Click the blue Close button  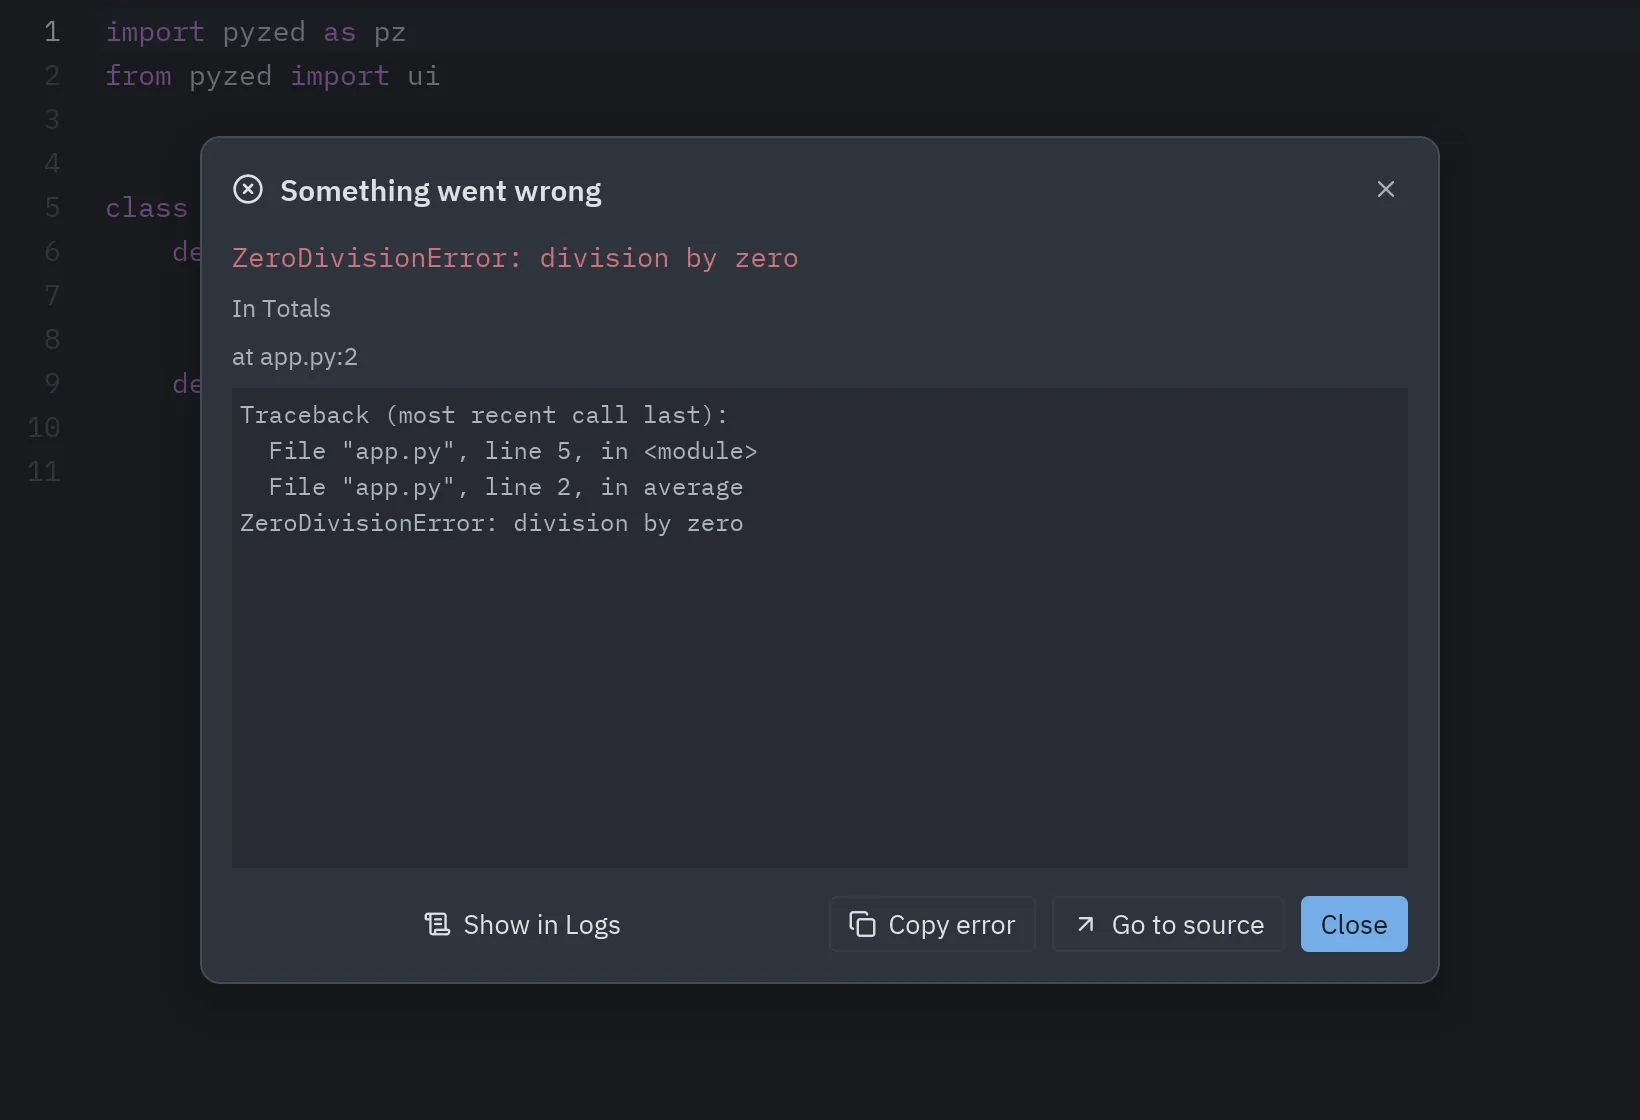(1354, 924)
